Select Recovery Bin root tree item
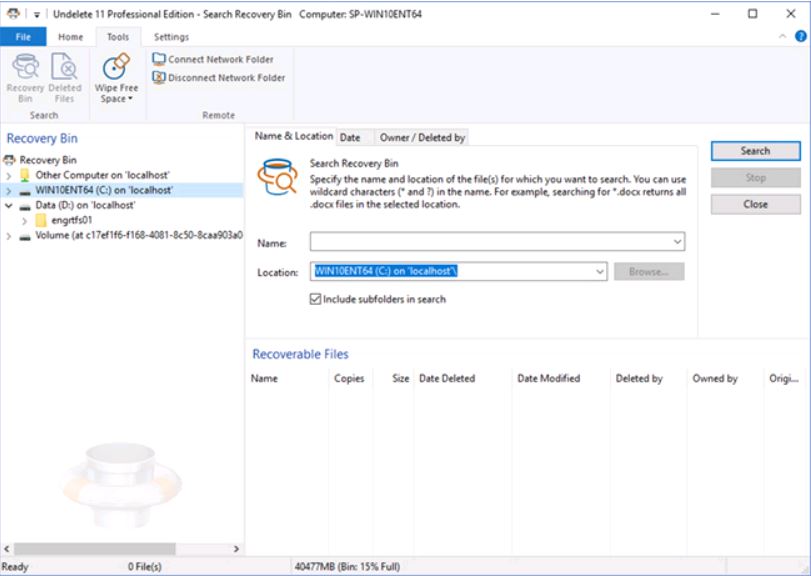The width and height of the screenshot is (811, 576). click(48, 160)
